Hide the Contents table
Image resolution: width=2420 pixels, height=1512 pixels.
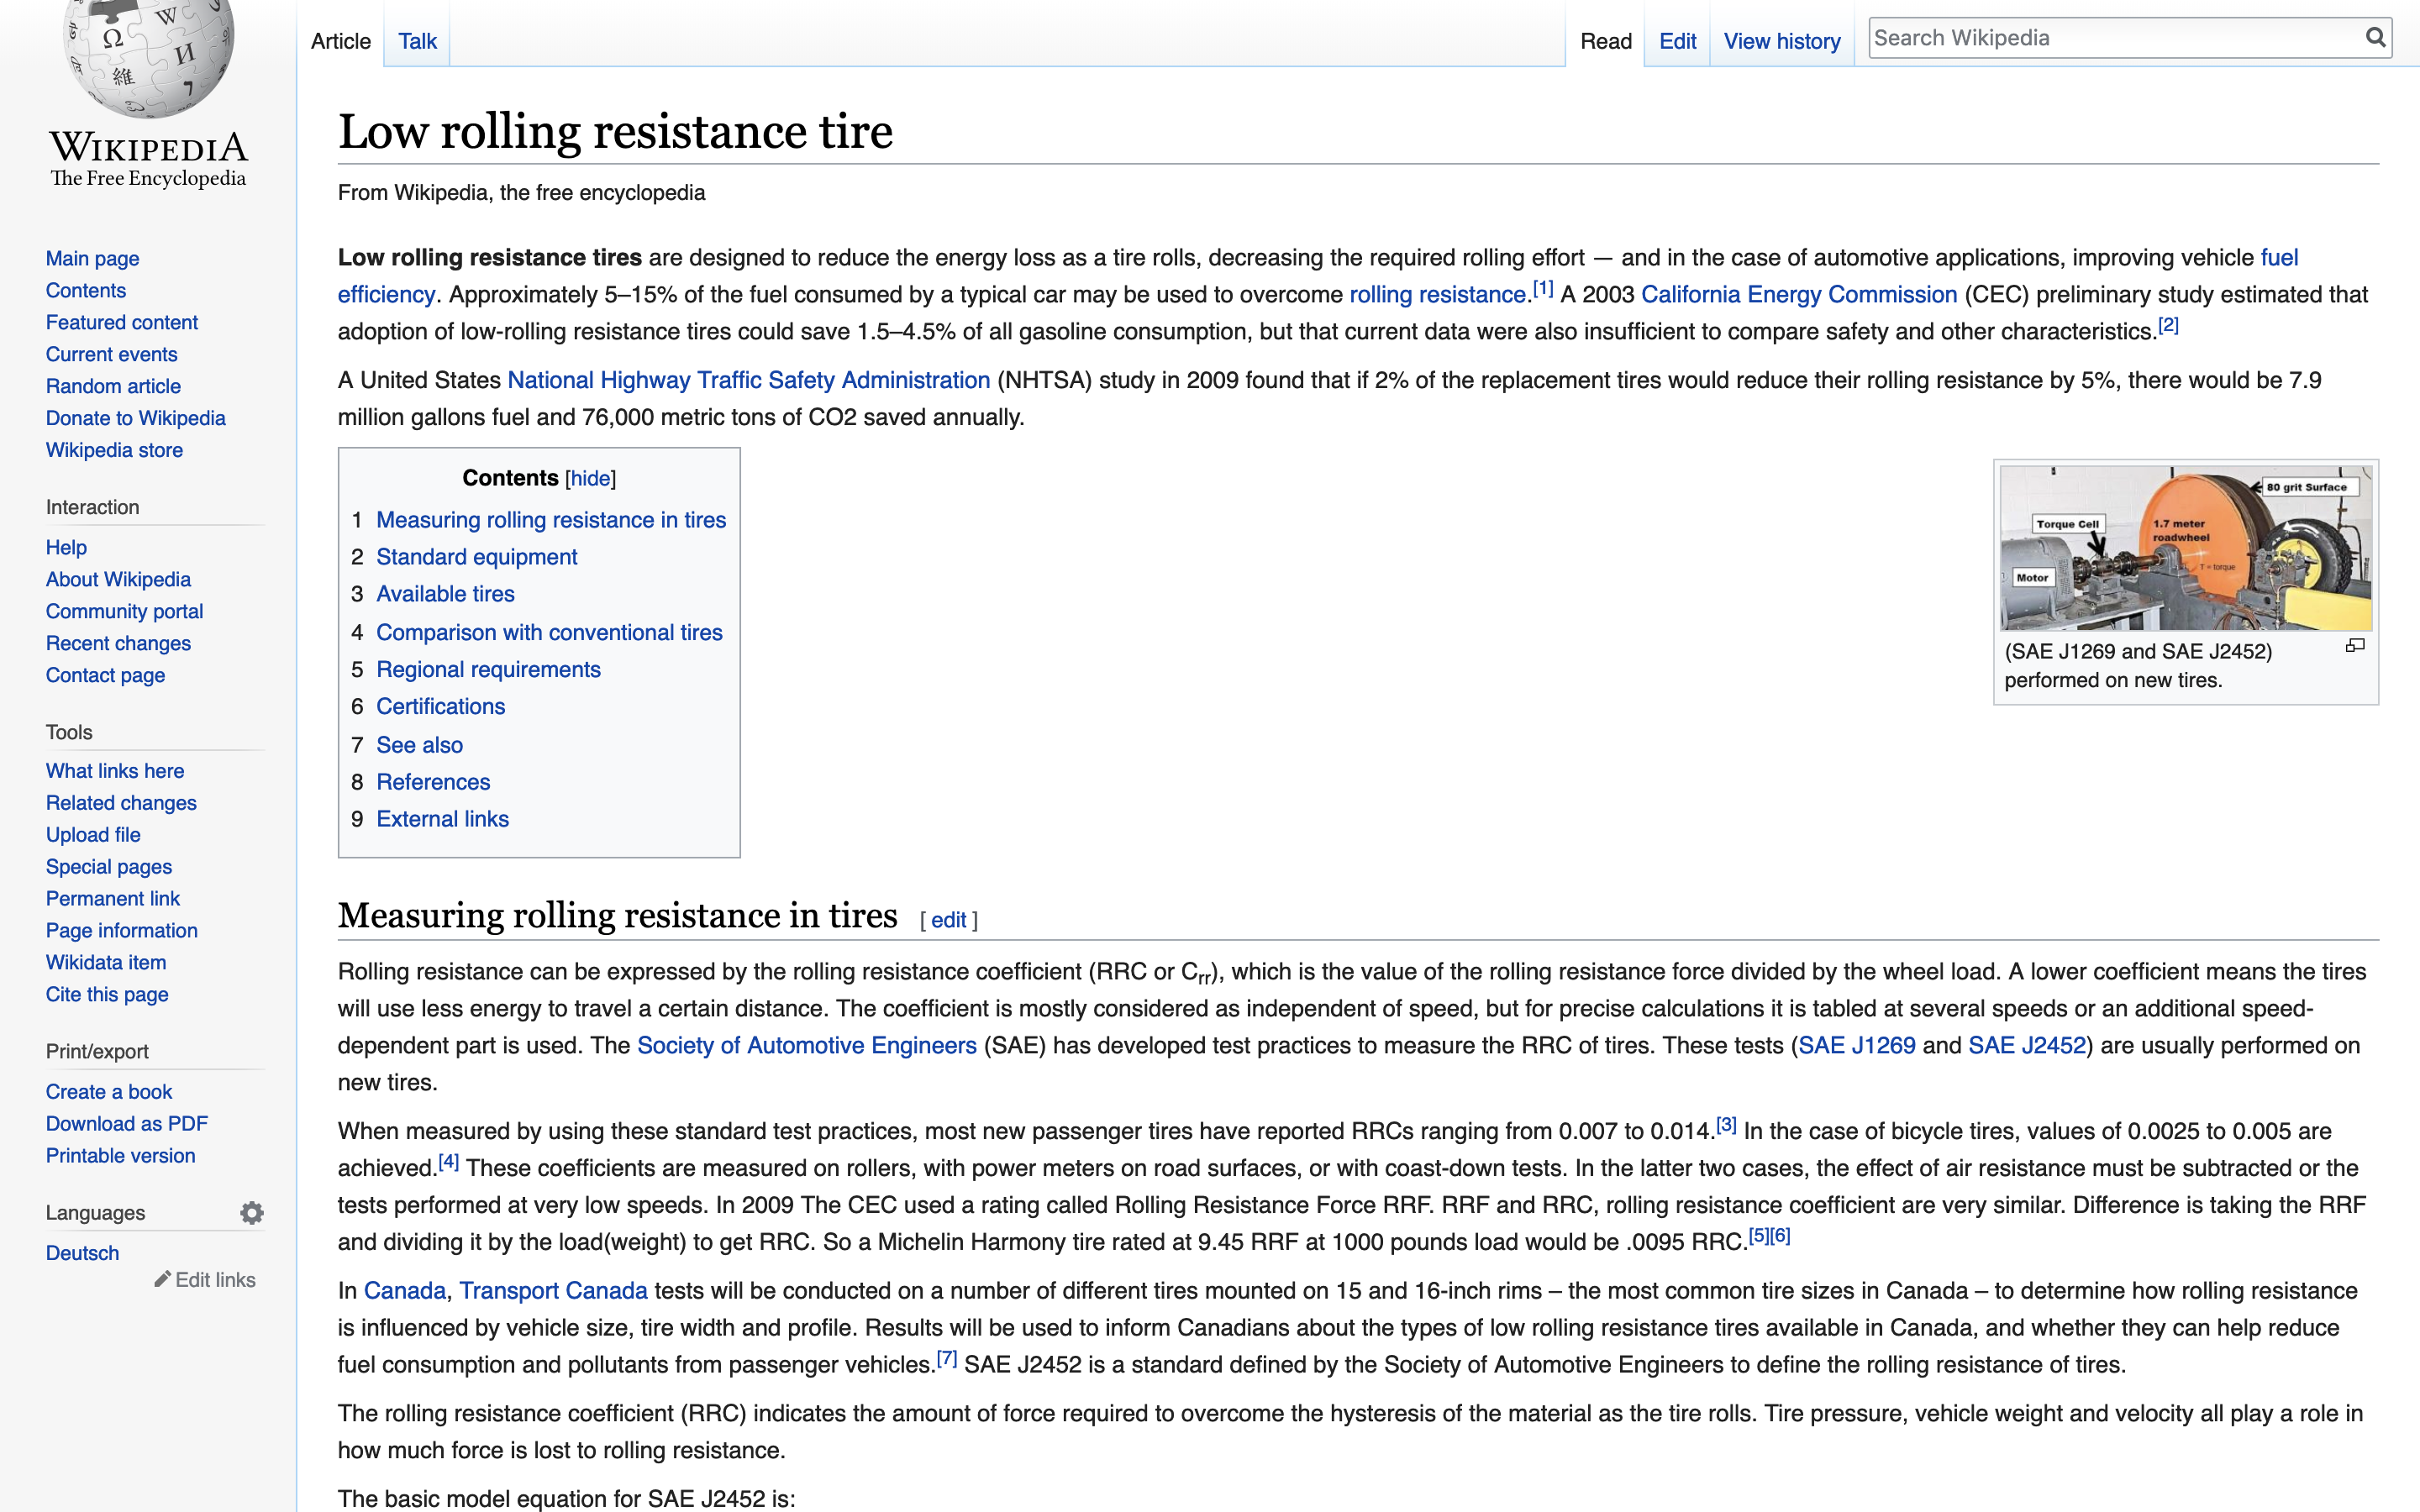(590, 478)
